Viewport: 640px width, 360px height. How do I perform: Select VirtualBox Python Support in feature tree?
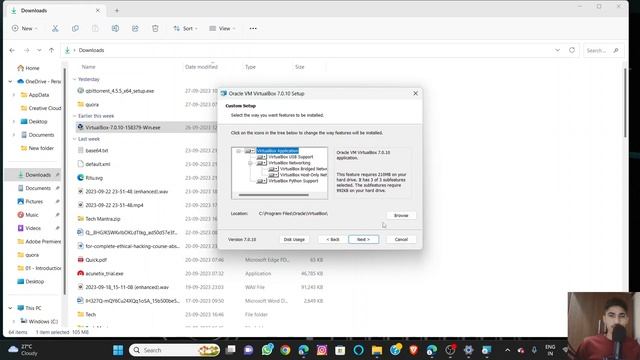[293, 181]
